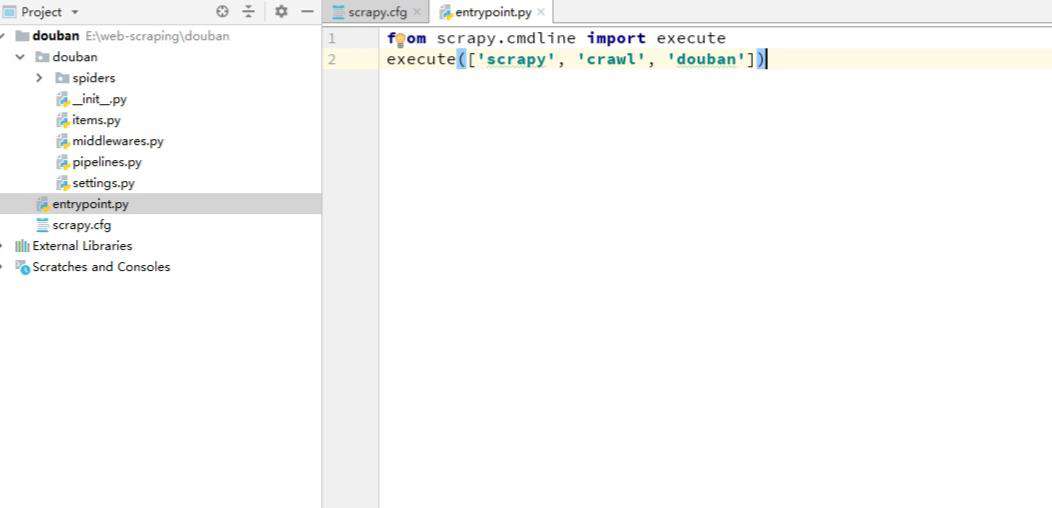Close the scrapy.cfg tab
The image size is (1052, 508).
[417, 12]
